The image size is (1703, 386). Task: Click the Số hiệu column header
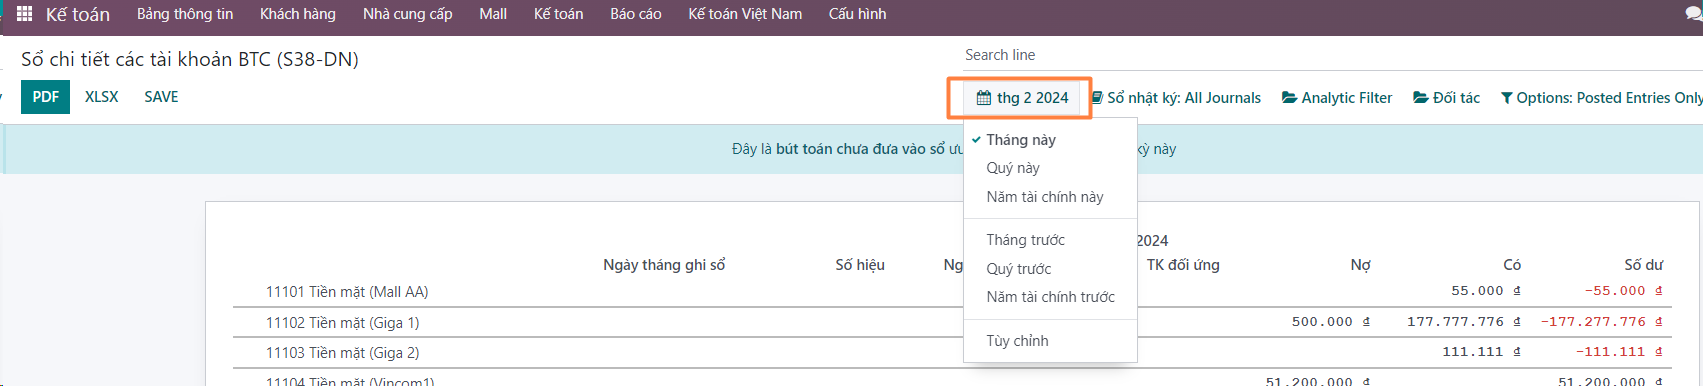[860, 265]
